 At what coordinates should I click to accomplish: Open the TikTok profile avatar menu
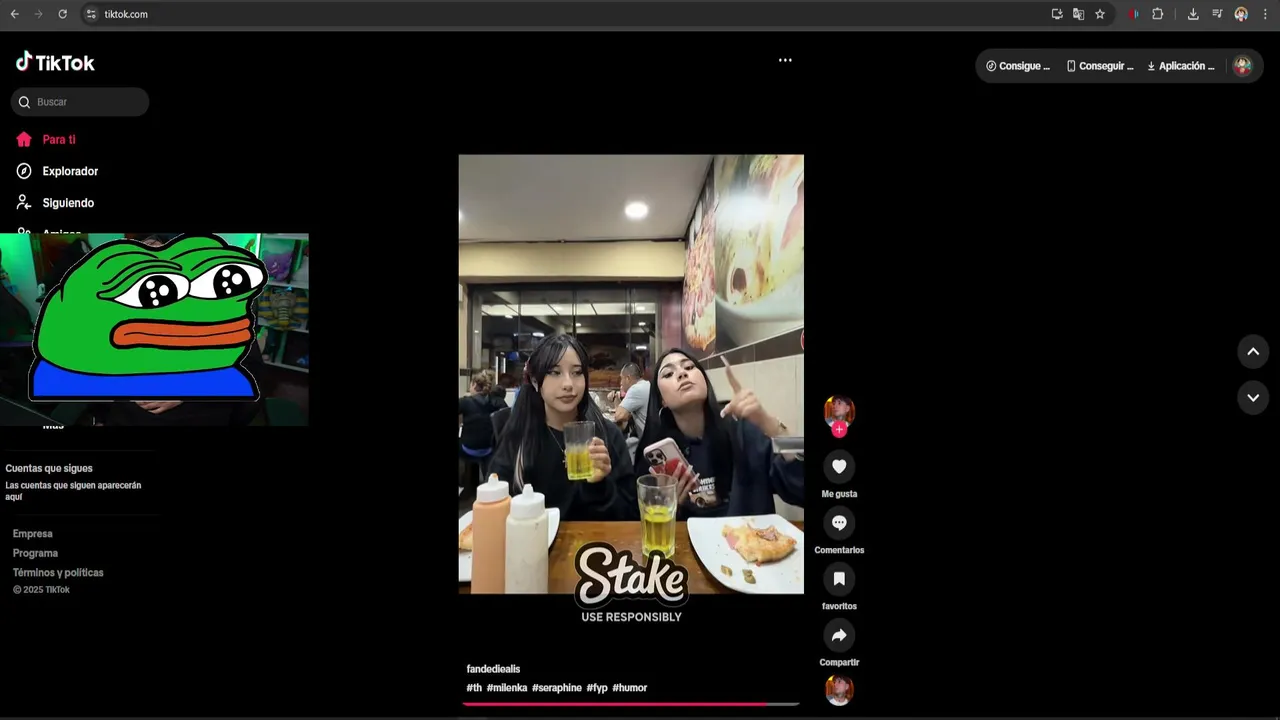[x=1243, y=66]
